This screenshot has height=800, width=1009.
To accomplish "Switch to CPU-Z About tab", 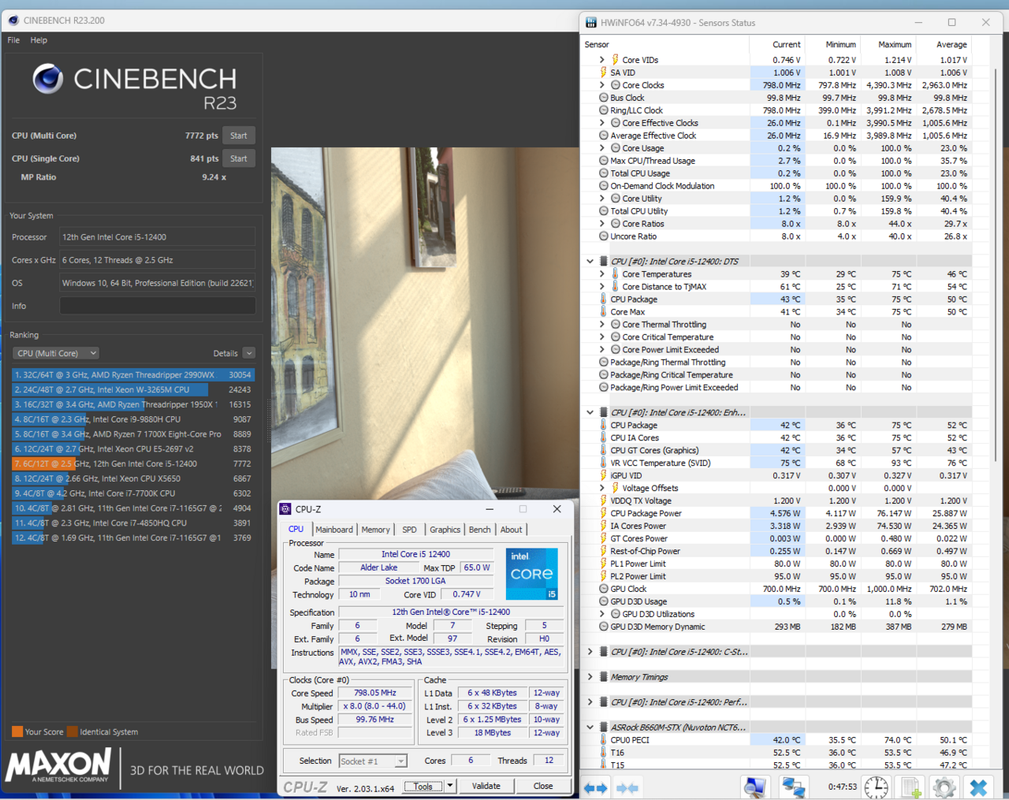I will [511, 529].
